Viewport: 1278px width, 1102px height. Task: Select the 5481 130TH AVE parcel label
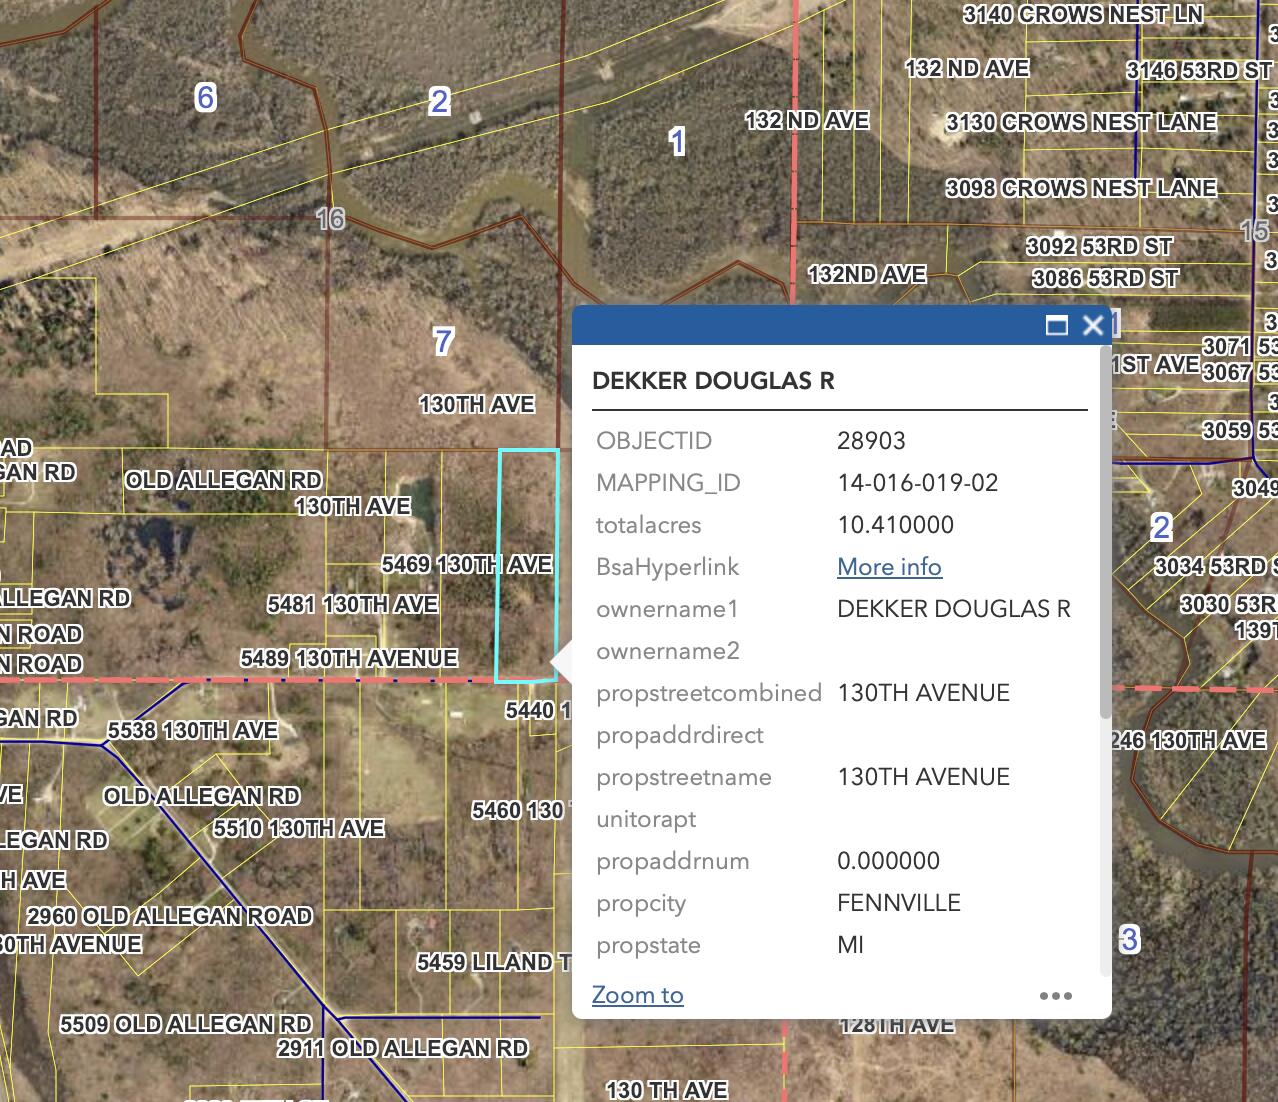click(x=352, y=604)
